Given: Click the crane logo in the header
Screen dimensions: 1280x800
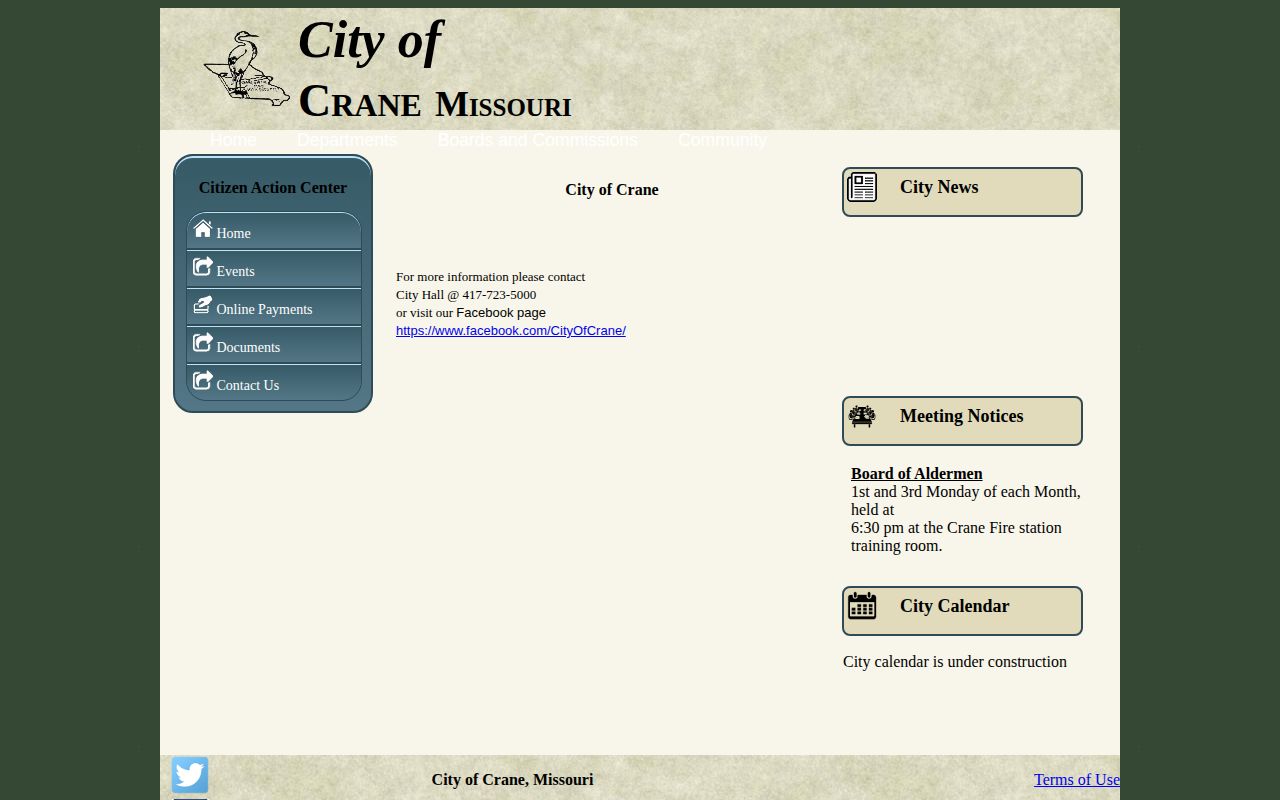Looking at the screenshot, I should pos(247,68).
